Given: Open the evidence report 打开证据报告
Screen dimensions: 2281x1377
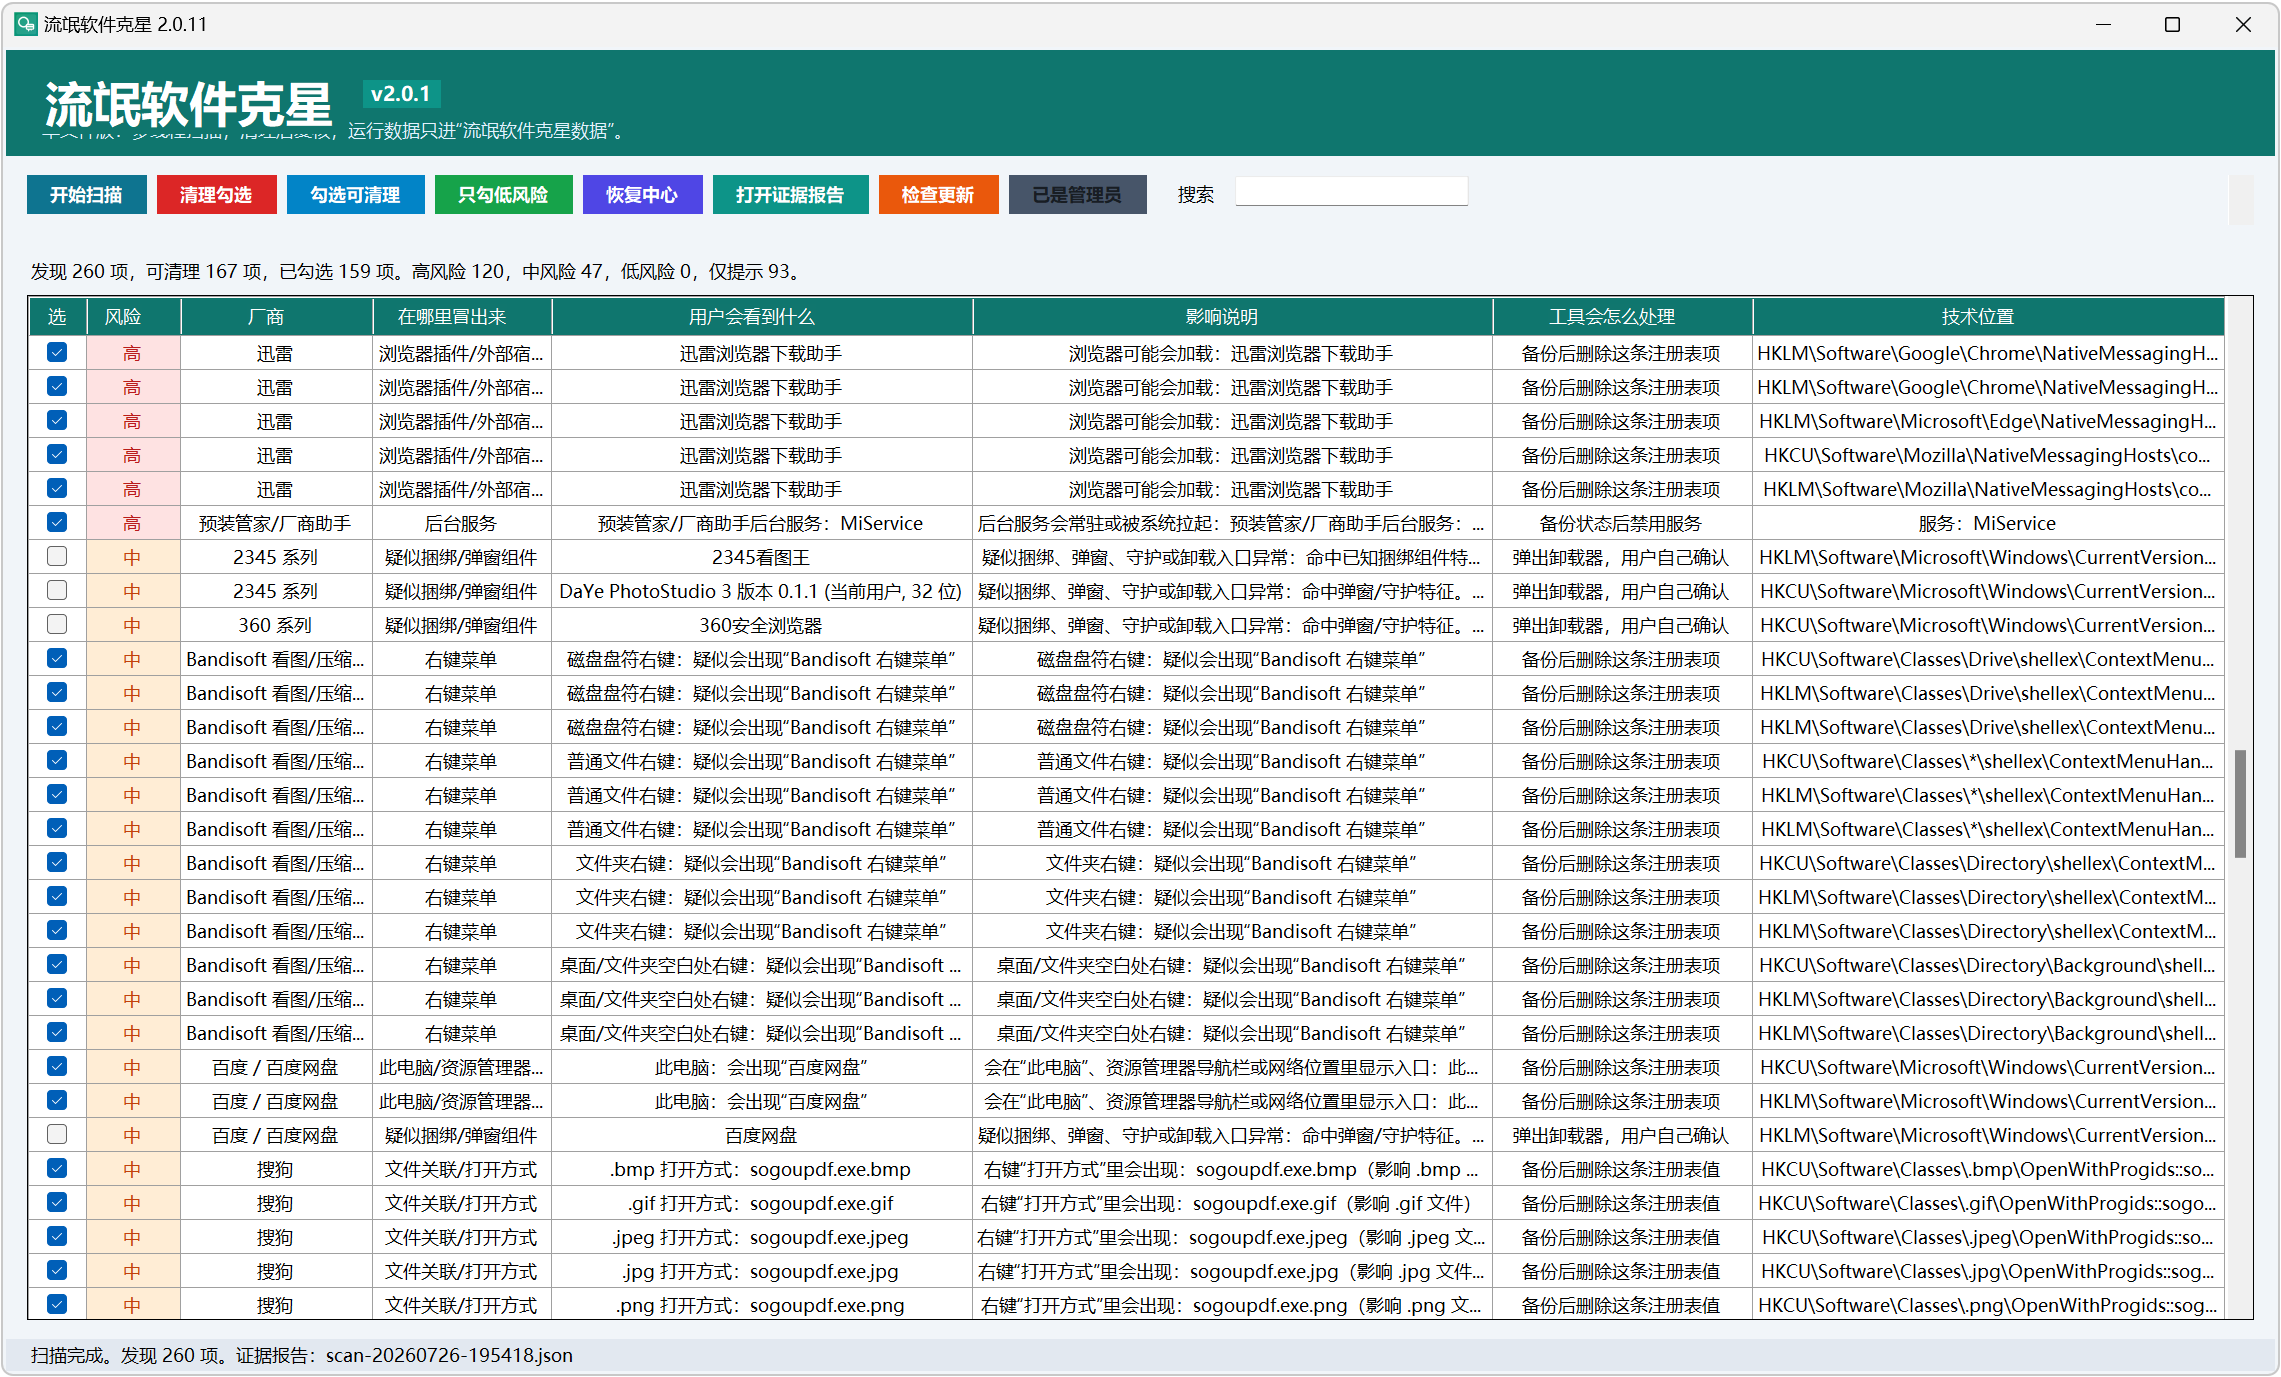Looking at the screenshot, I should click(x=790, y=195).
